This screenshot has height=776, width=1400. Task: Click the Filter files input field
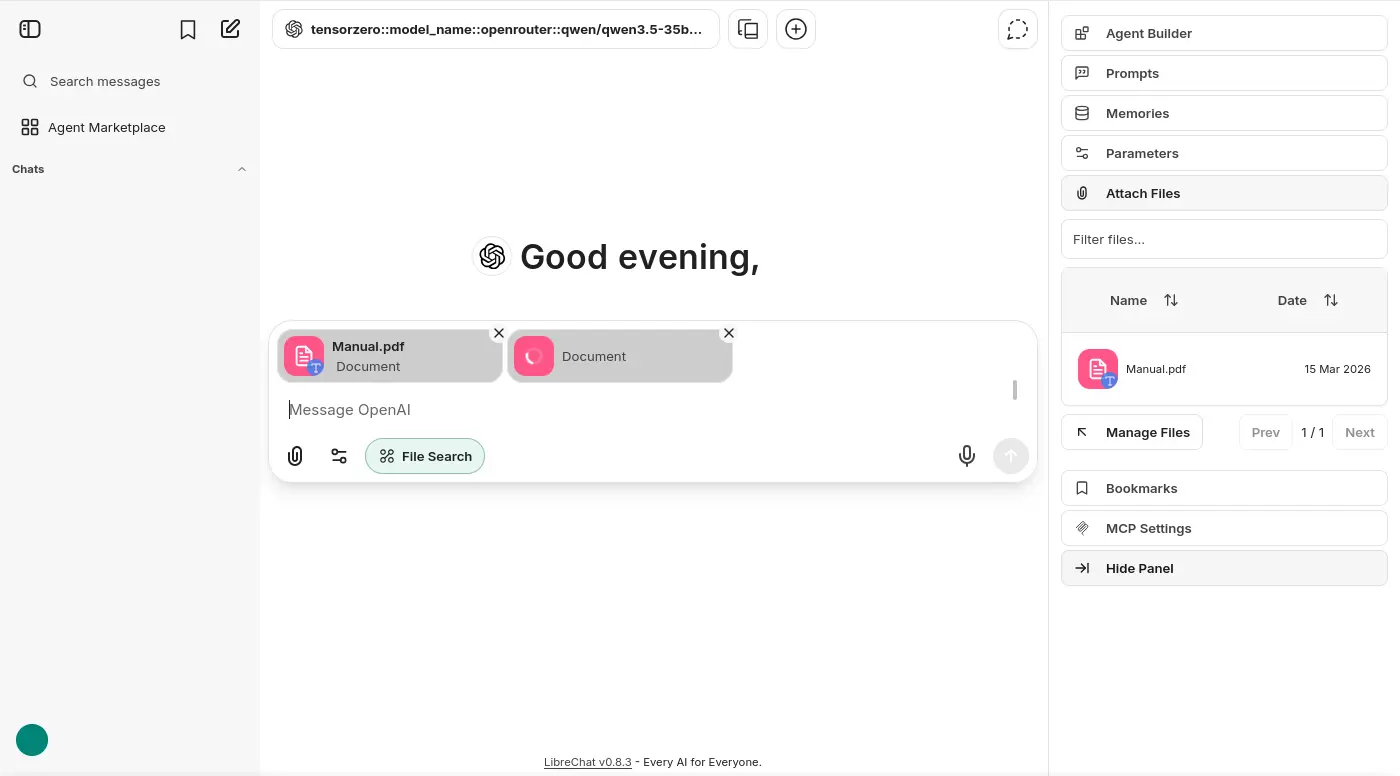pos(1224,239)
